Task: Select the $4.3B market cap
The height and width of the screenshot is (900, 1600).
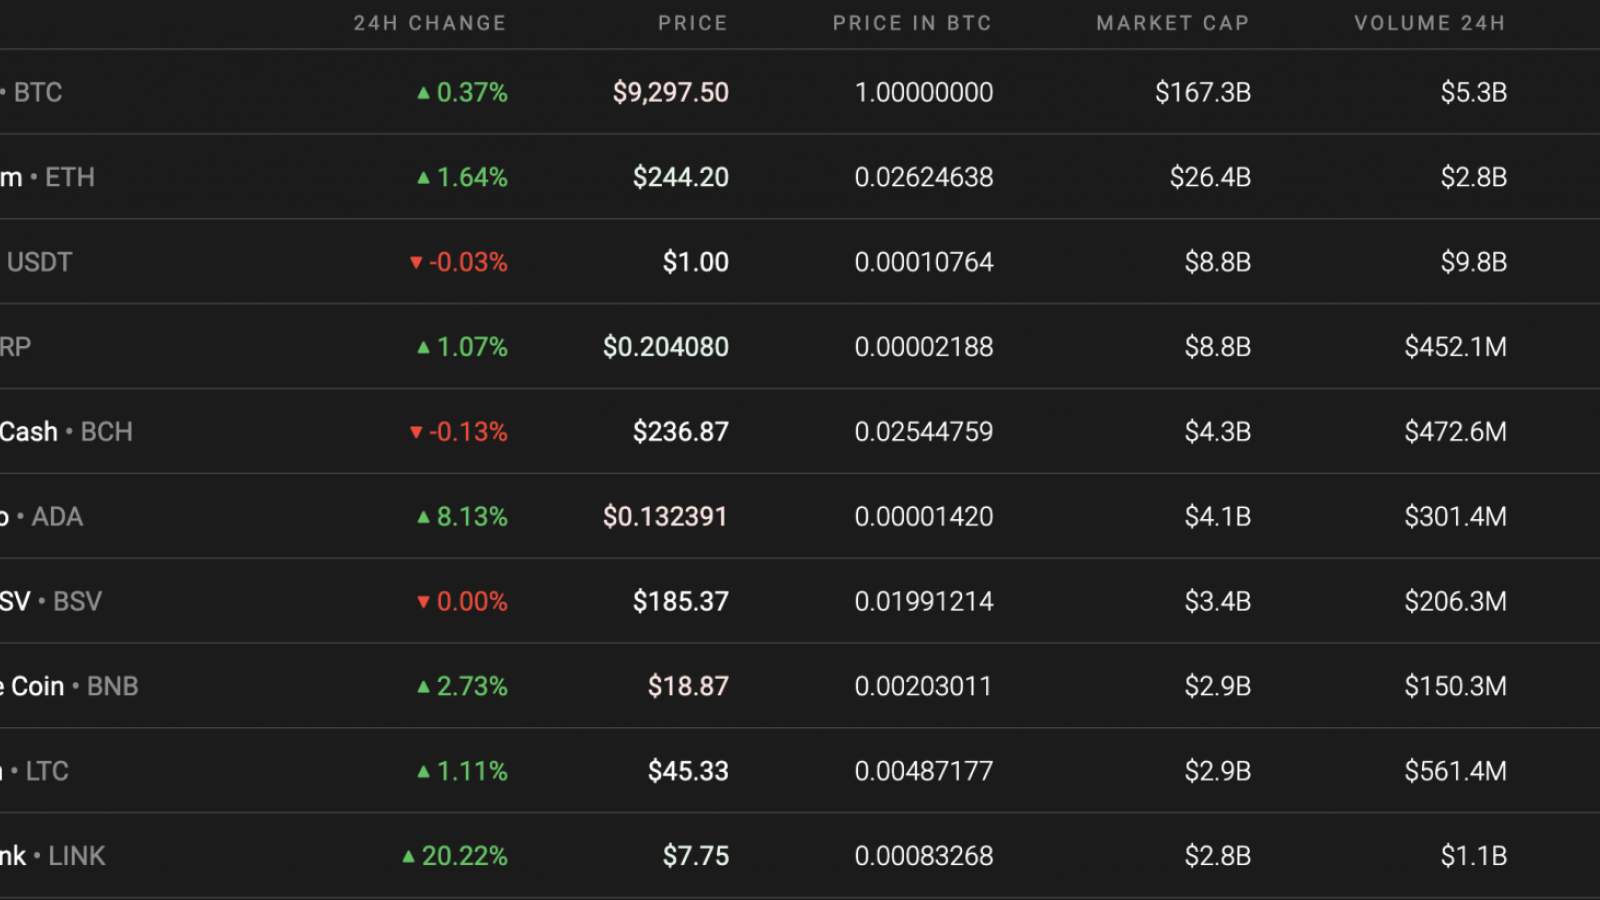Action: click(1218, 432)
